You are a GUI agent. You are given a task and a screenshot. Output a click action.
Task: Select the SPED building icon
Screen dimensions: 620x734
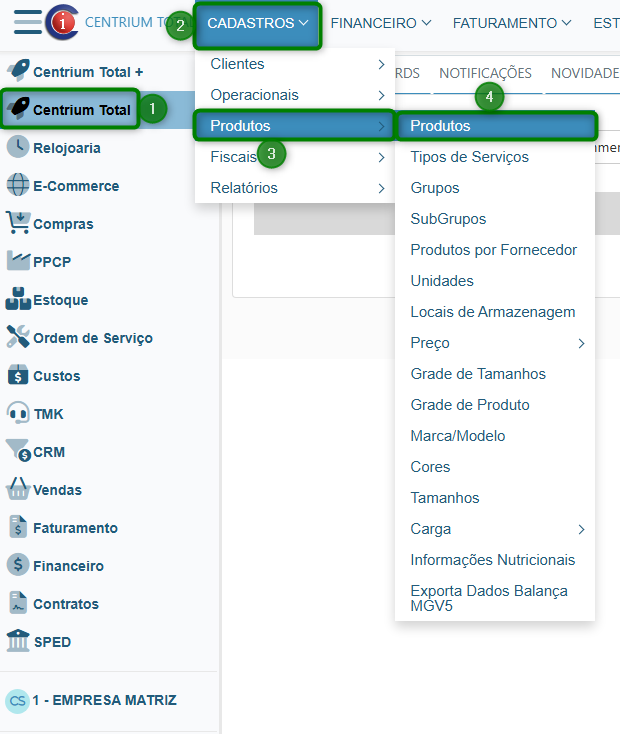click(17, 641)
